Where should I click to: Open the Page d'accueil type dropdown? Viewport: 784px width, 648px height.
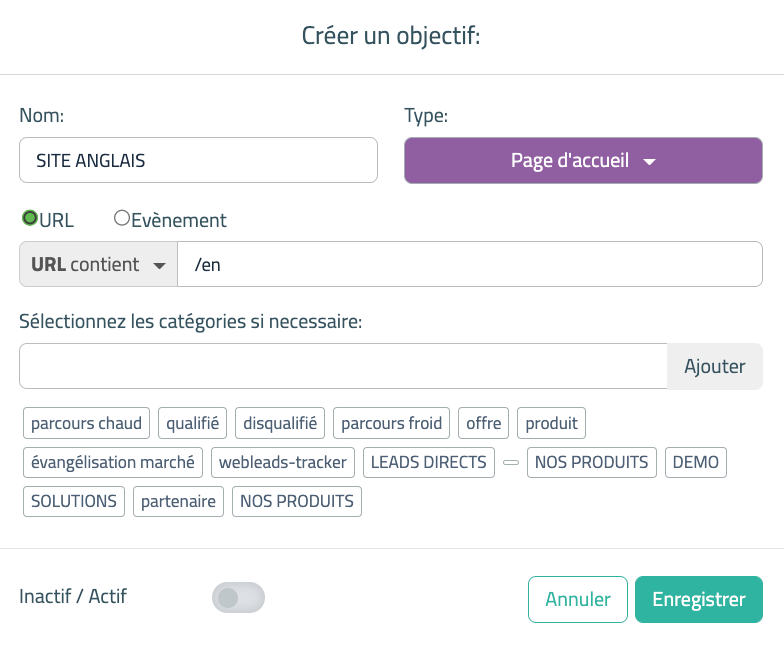click(x=583, y=160)
